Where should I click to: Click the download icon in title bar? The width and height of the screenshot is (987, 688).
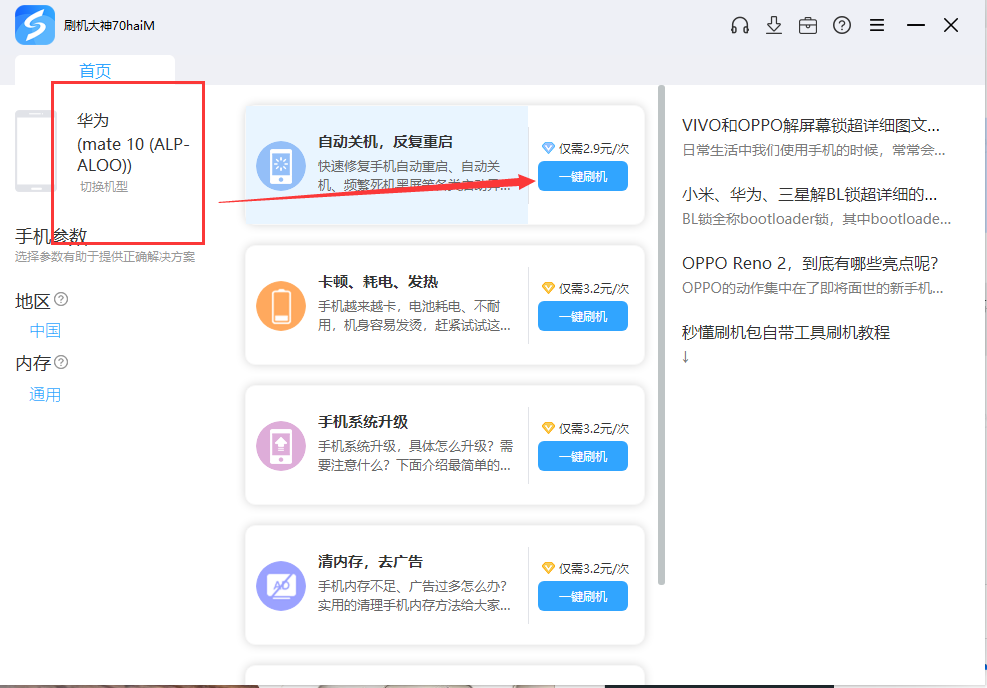pos(774,25)
